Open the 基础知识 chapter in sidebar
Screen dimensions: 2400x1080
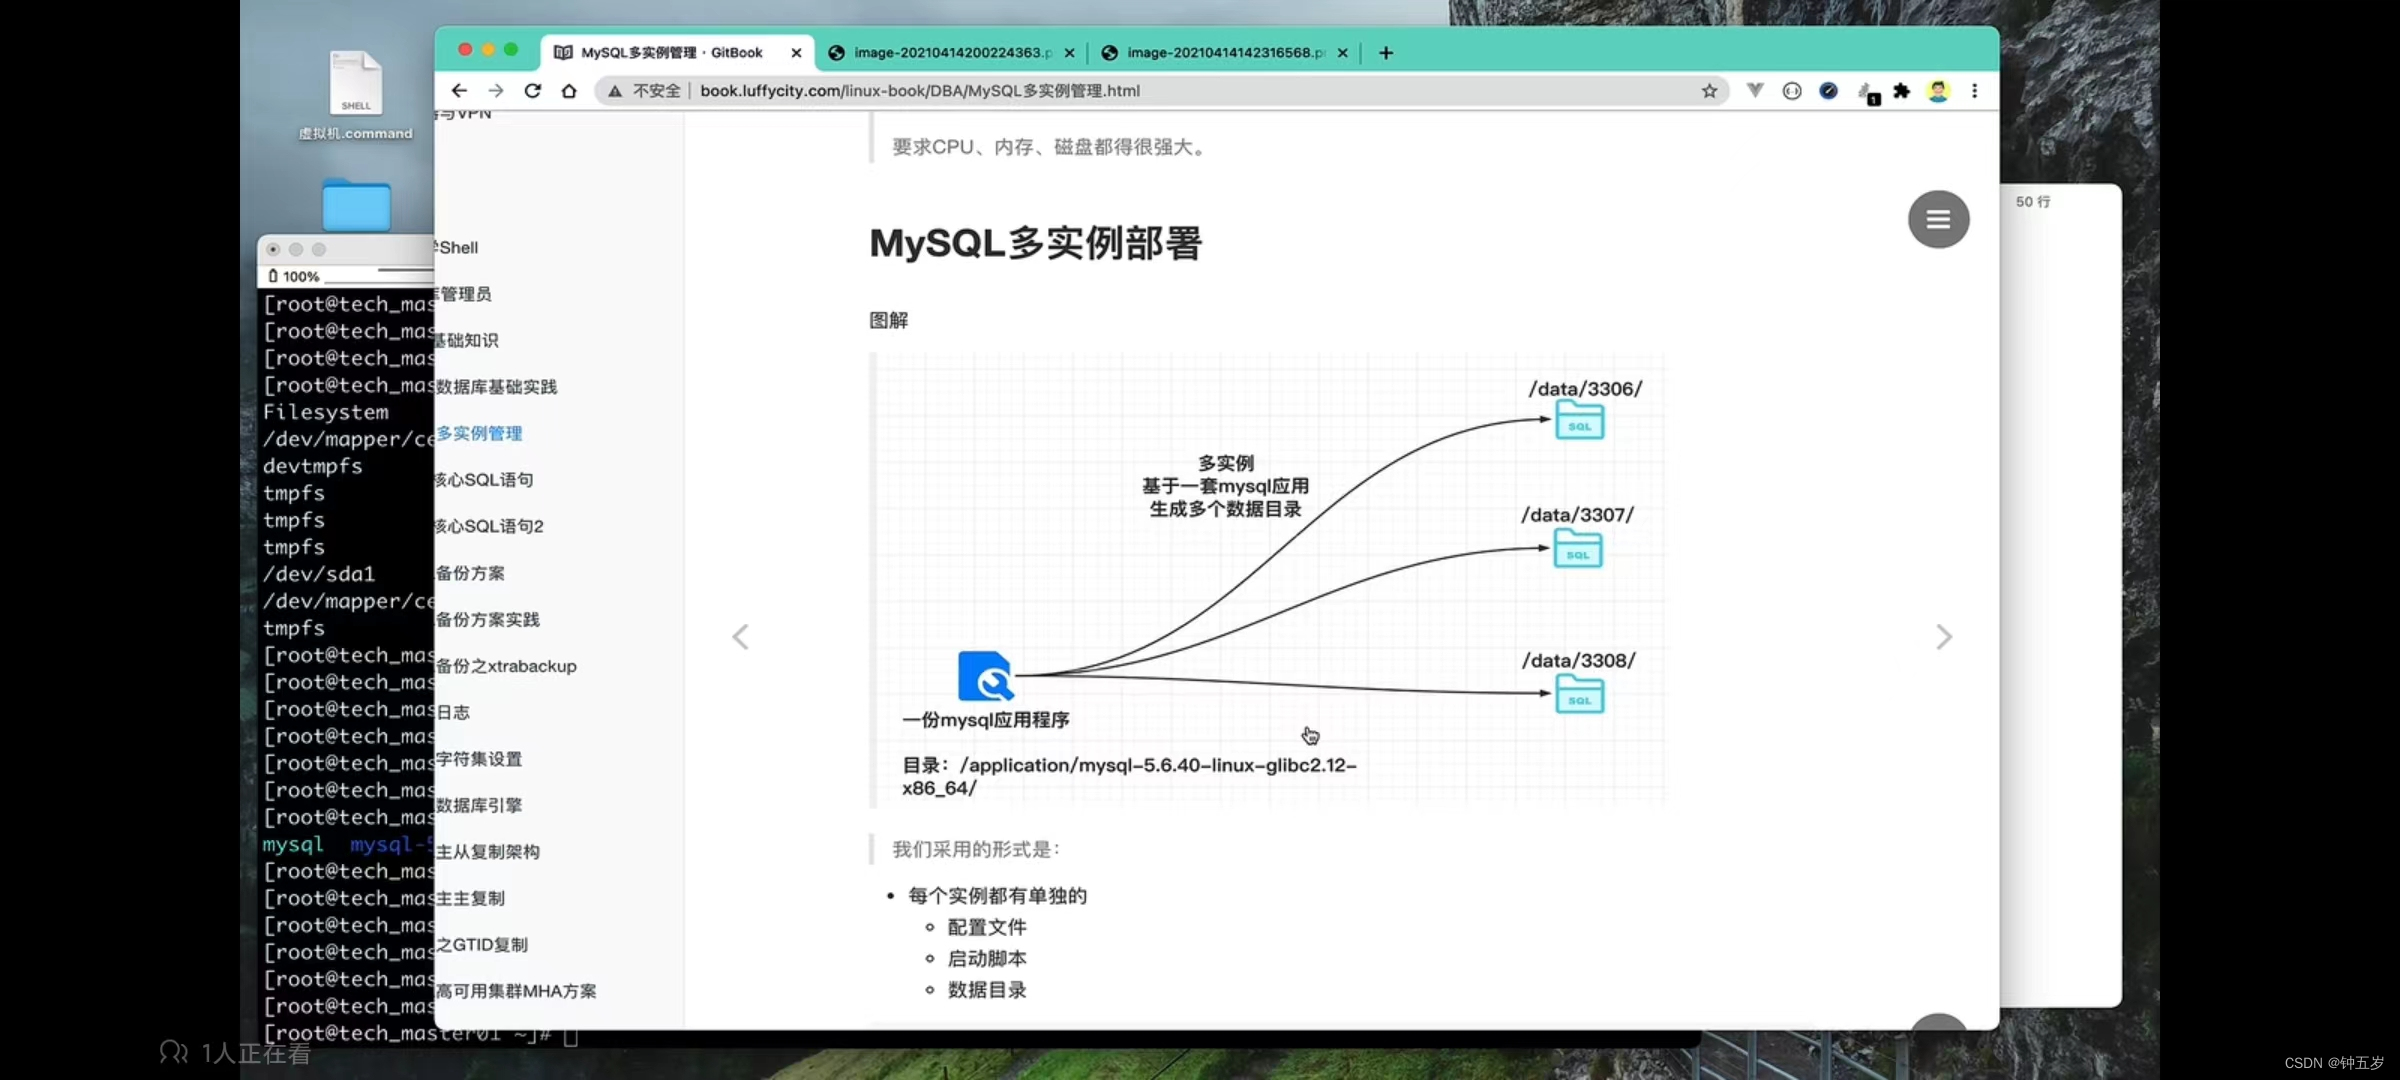pos(467,340)
